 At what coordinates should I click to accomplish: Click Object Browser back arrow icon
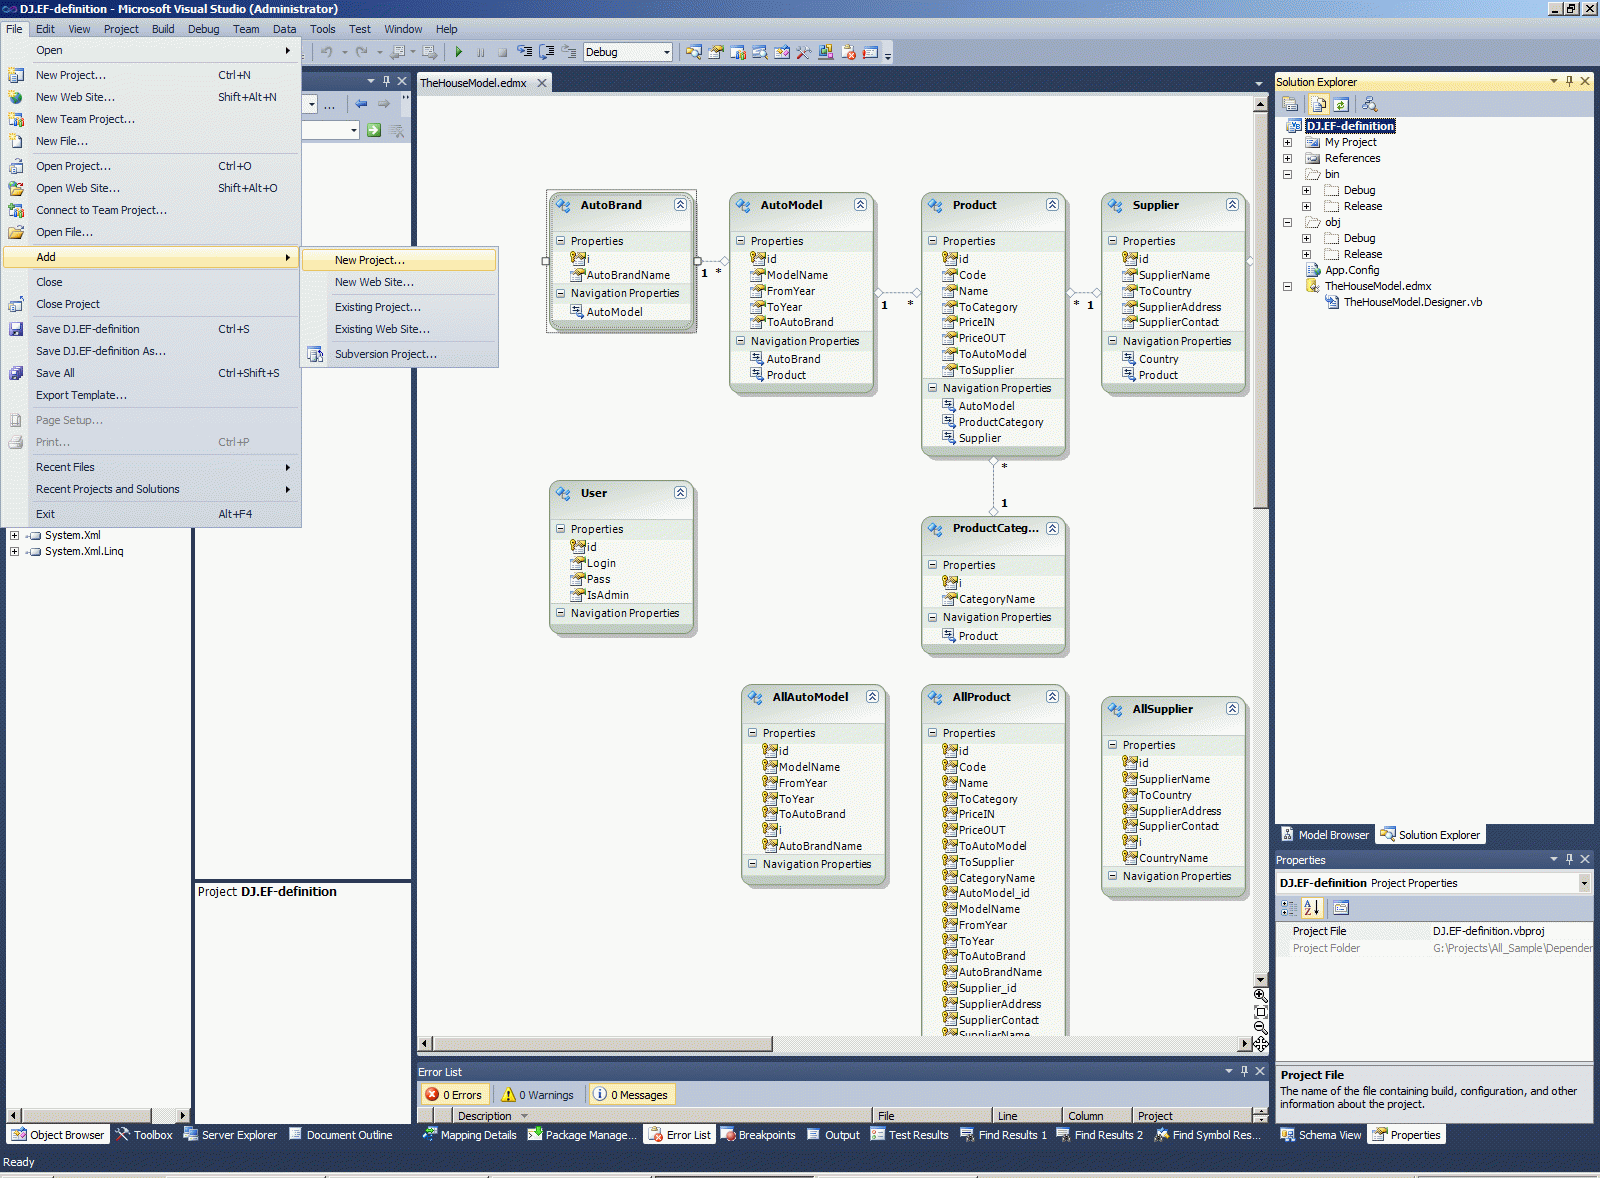361,104
